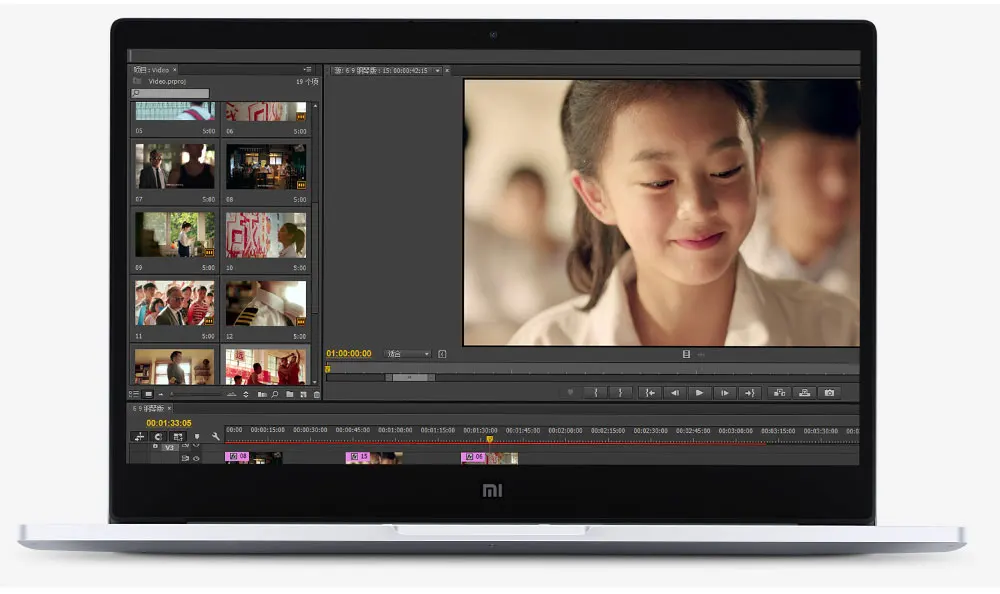Select clip thumbnail 09 in project panel
Viewport: 1000px width, 594px height.
(175, 235)
